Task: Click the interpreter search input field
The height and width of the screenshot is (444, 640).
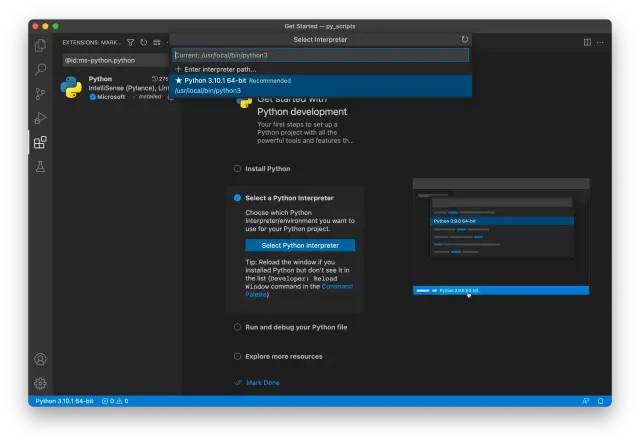Action: tap(320, 55)
